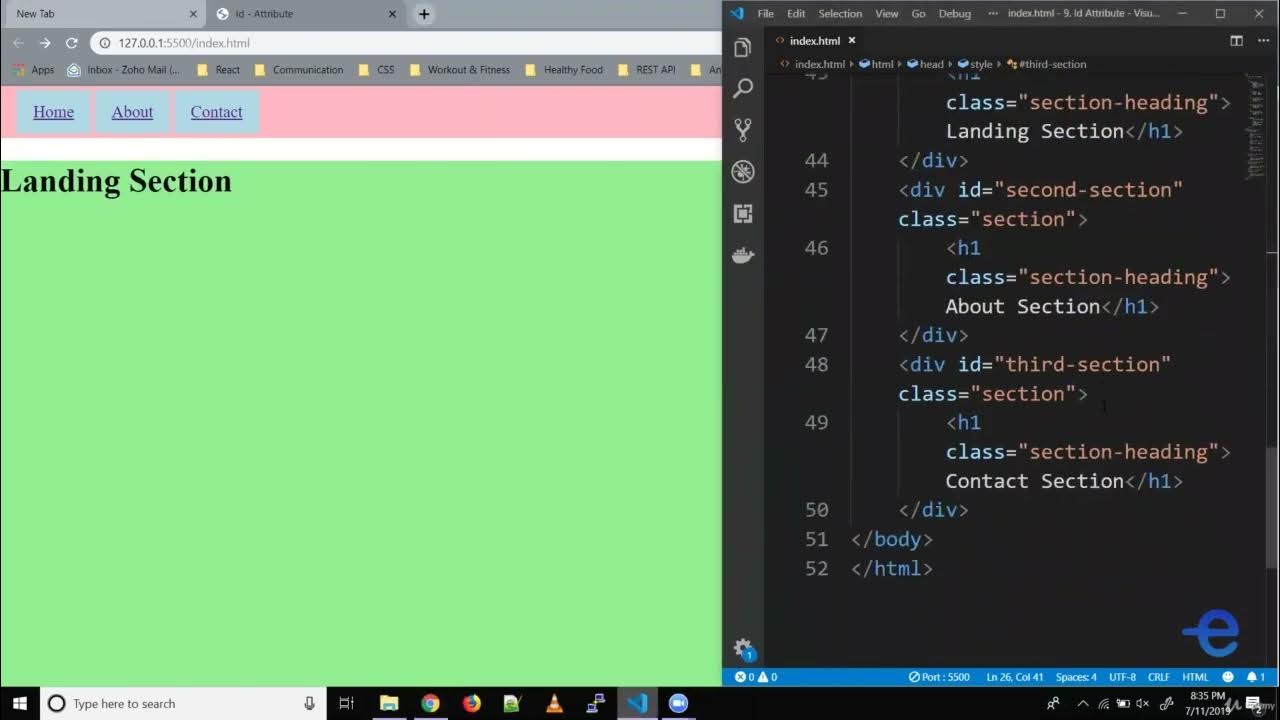Viewport: 1280px width, 720px height.
Task: Click the browser forward arrow
Action: (x=44, y=43)
